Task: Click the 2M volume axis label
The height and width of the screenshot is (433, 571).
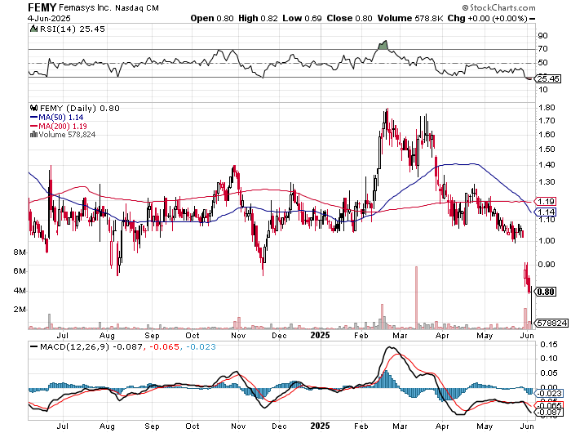Action: pos(20,310)
